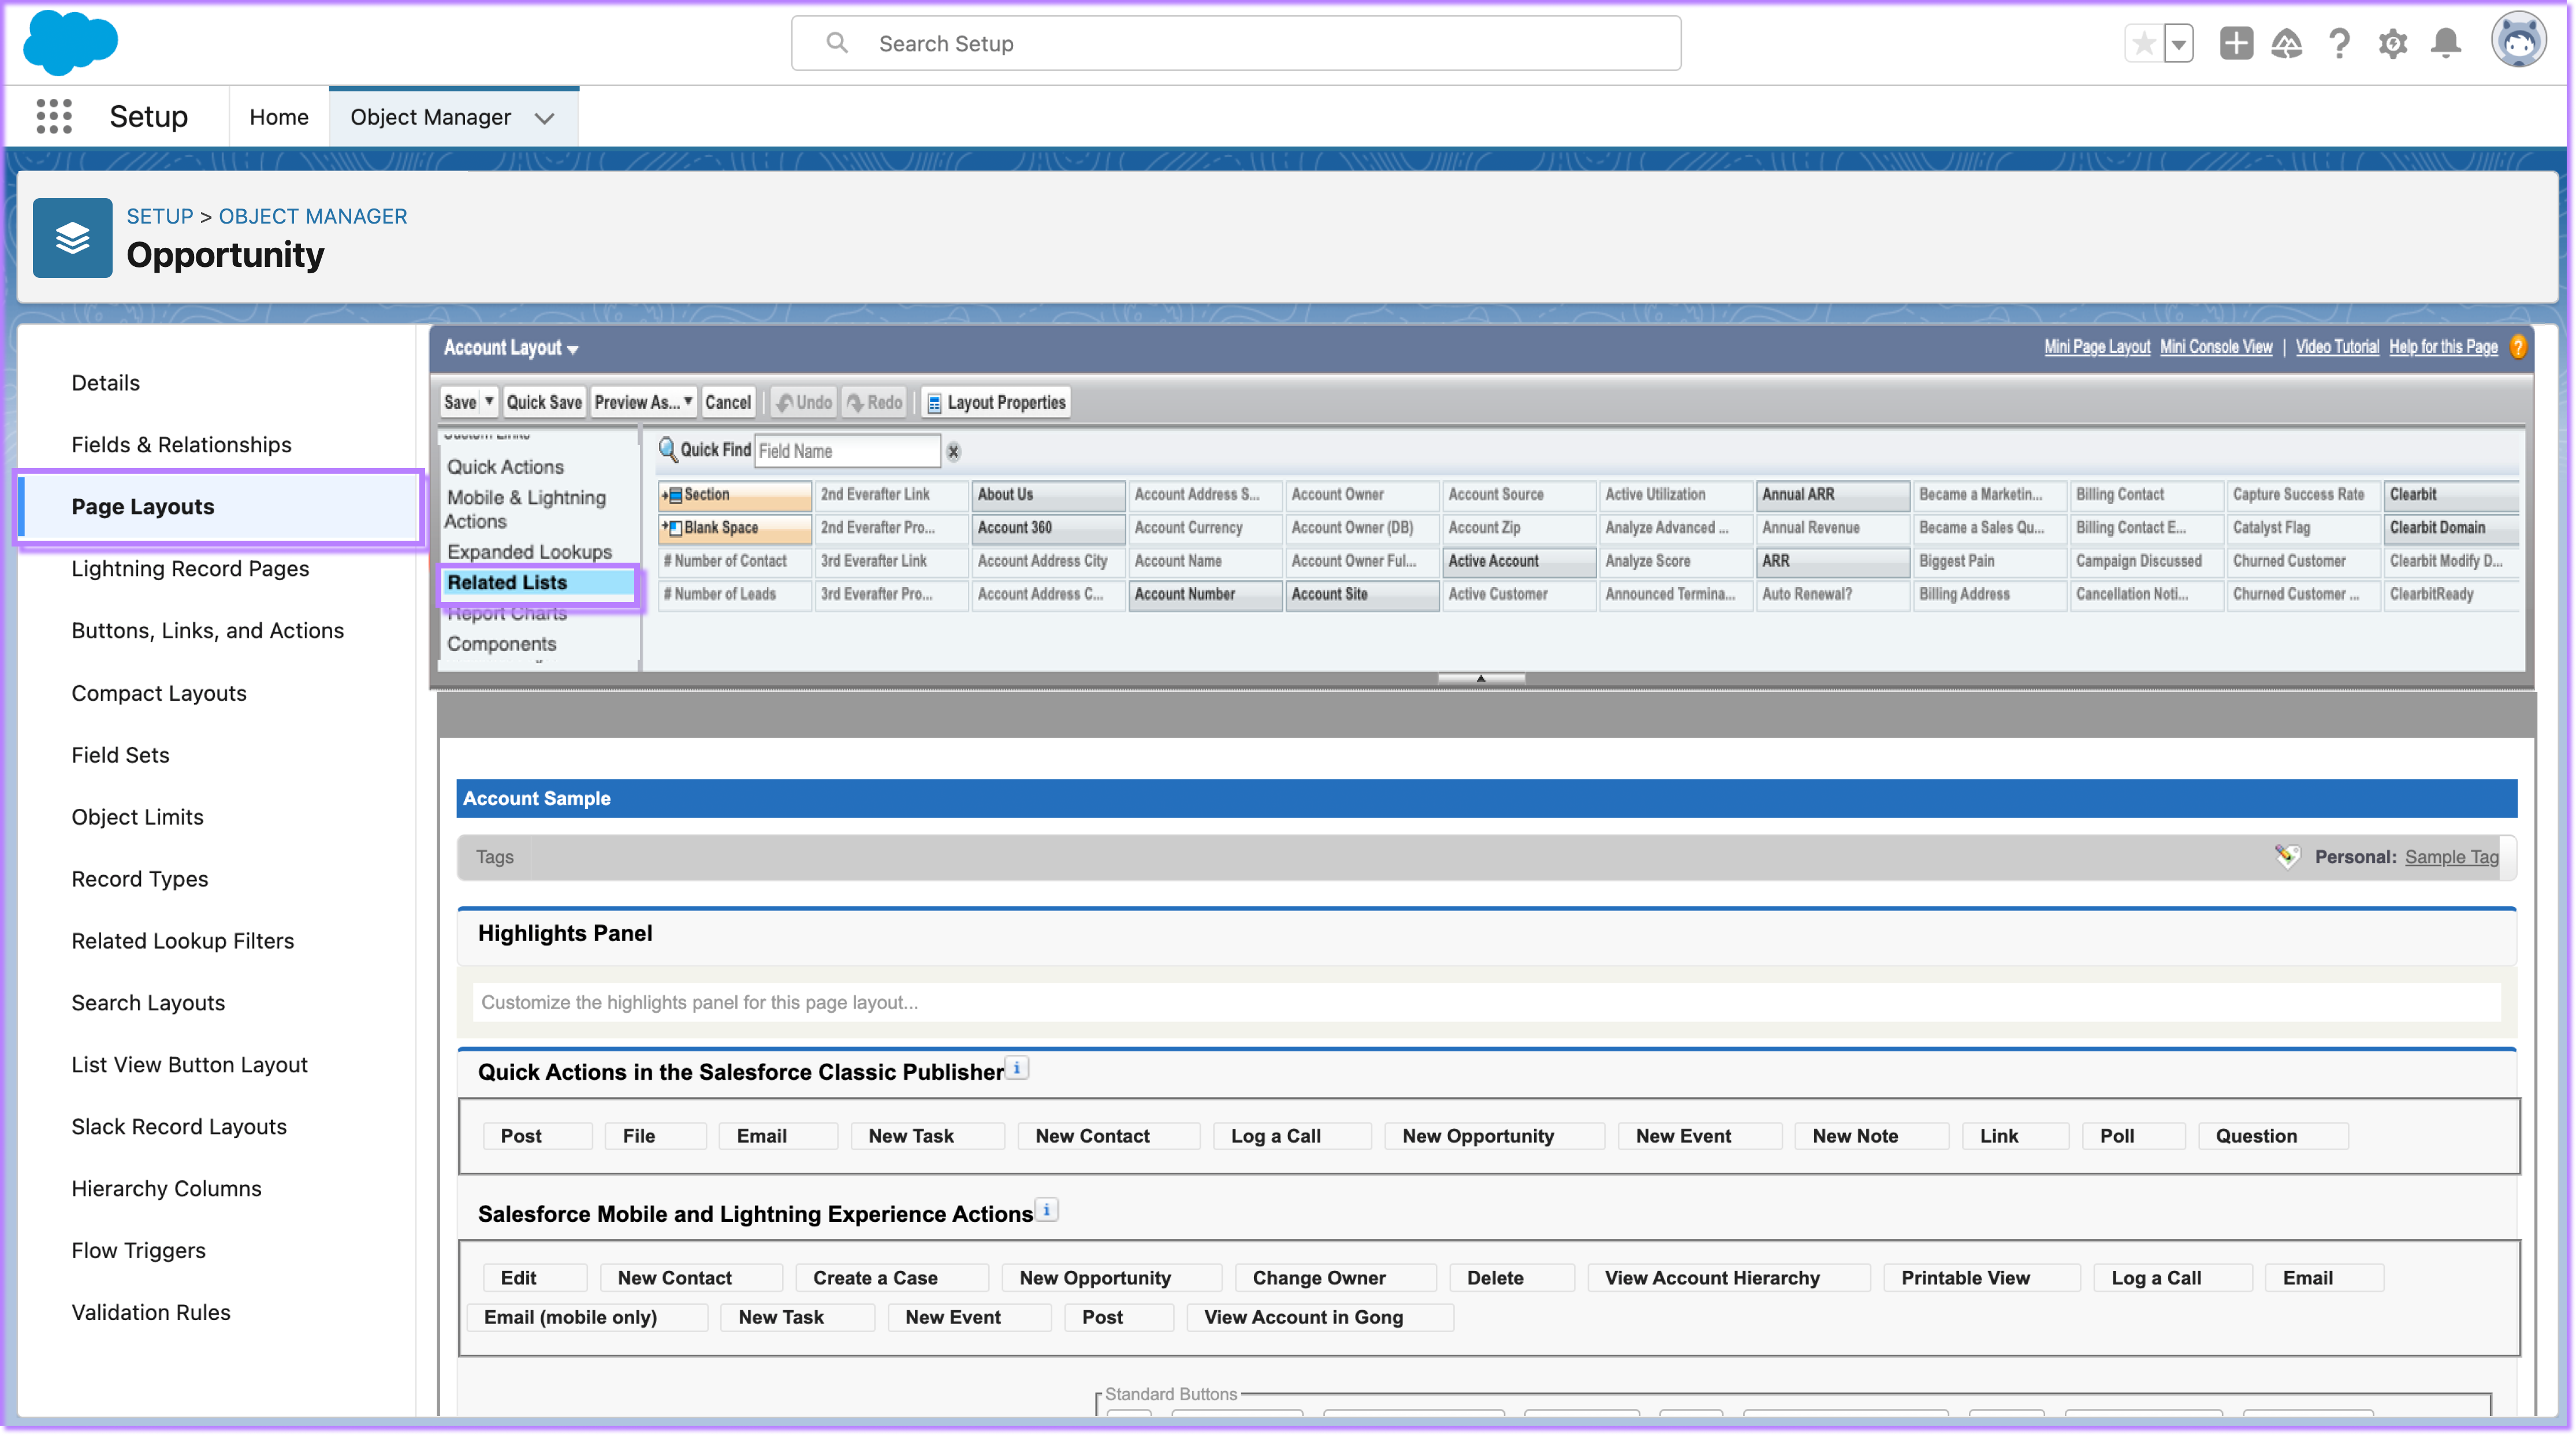
Task: Open the notifications bell
Action: tap(2446, 43)
